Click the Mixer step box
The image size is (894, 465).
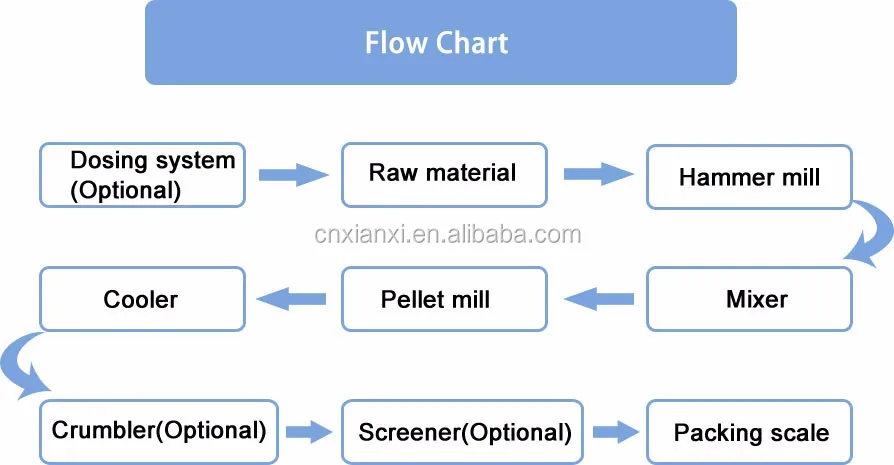(748, 299)
